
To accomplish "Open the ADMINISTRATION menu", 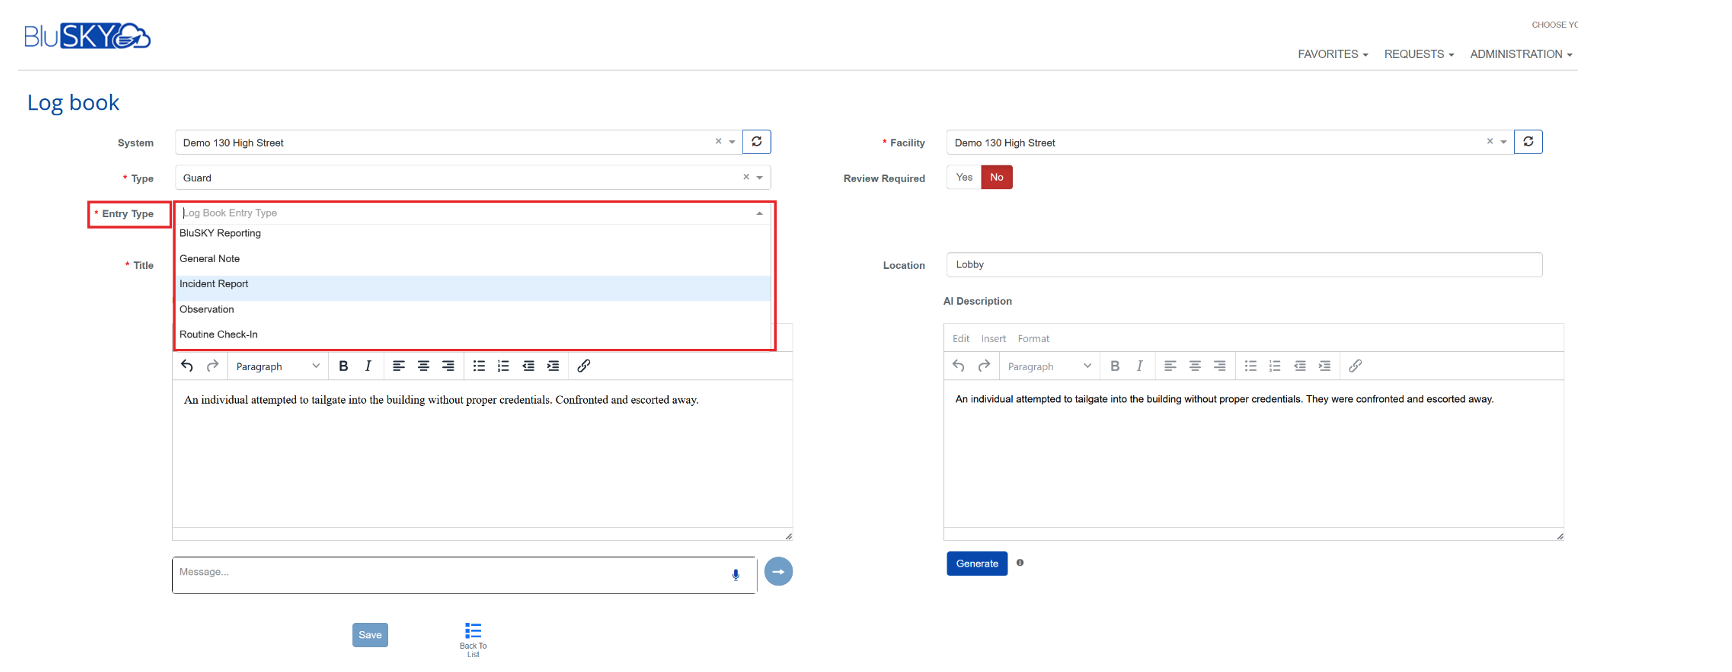I will [x=1520, y=54].
